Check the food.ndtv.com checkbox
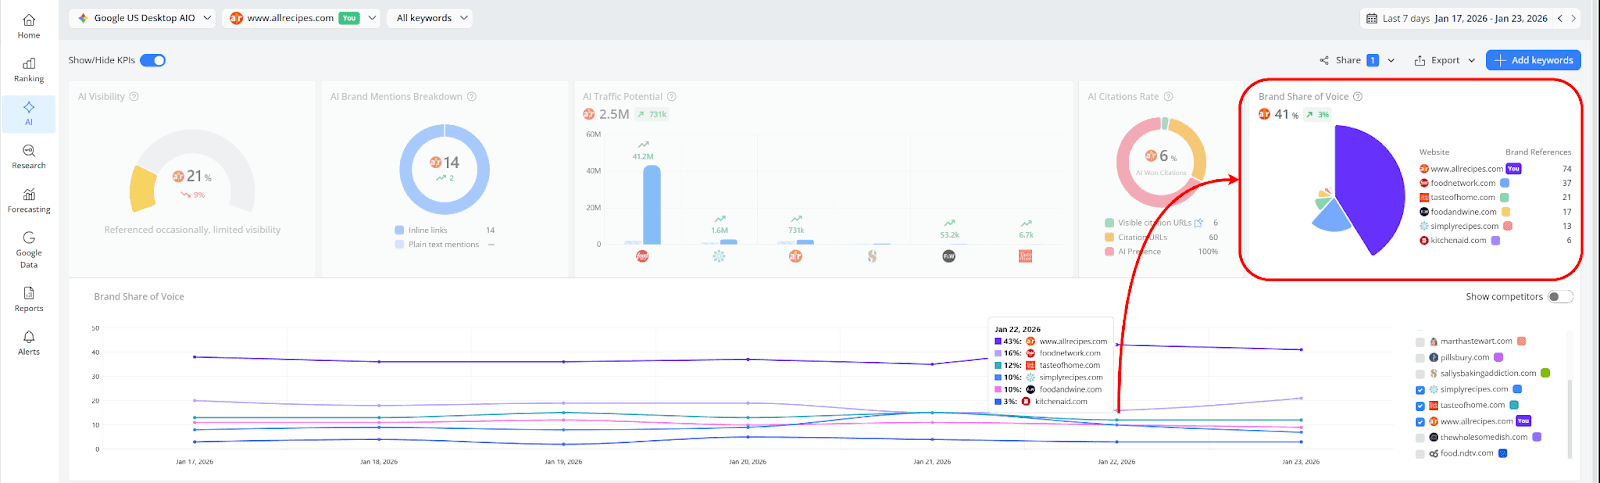 (x=1420, y=454)
